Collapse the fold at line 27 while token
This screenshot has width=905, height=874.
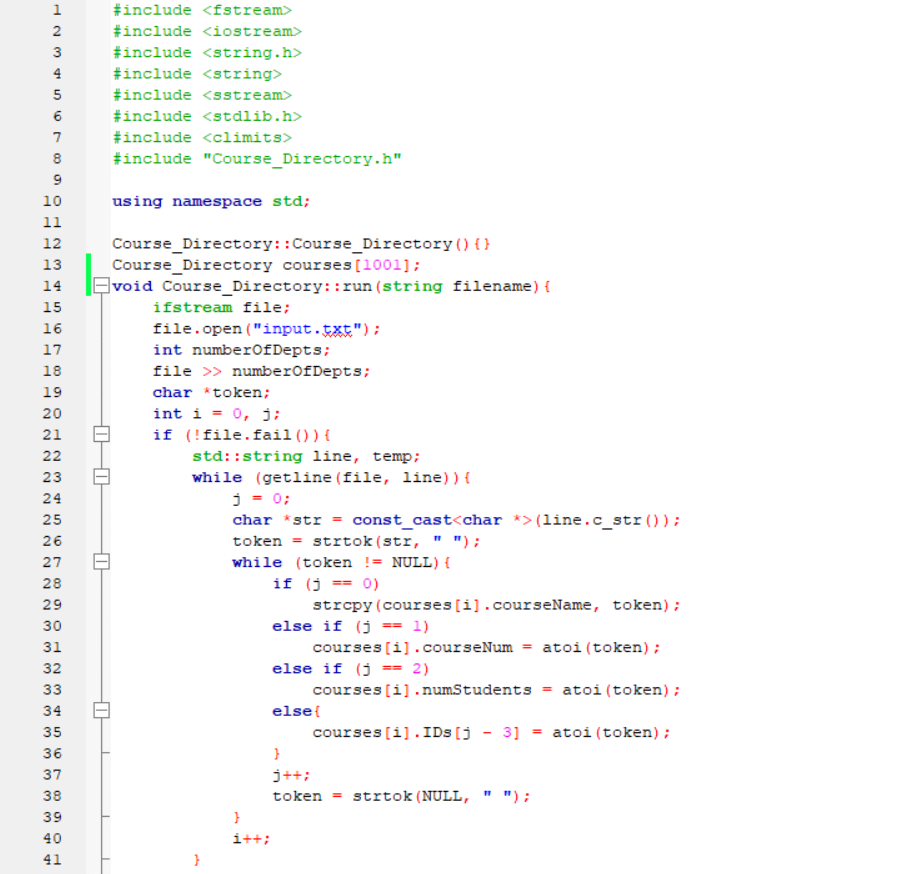[x=101, y=562]
